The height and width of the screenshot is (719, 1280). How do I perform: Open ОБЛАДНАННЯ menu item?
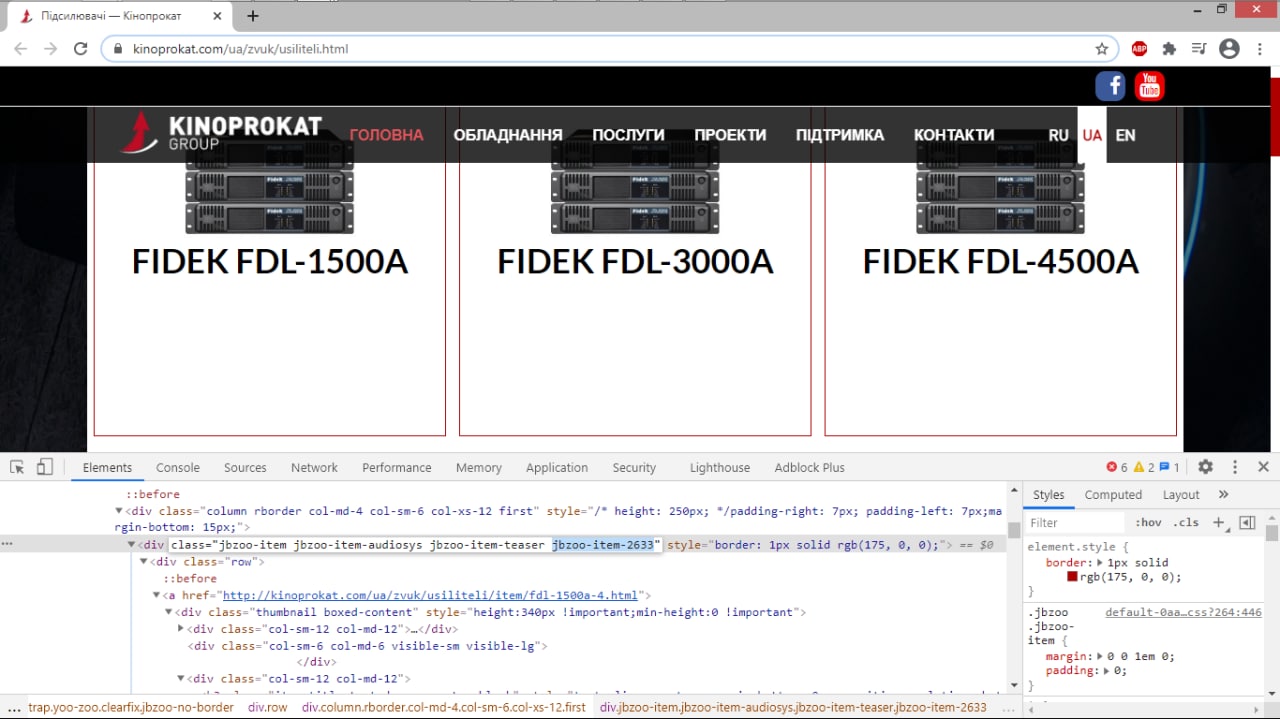pyautogui.click(x=508, y=135)
